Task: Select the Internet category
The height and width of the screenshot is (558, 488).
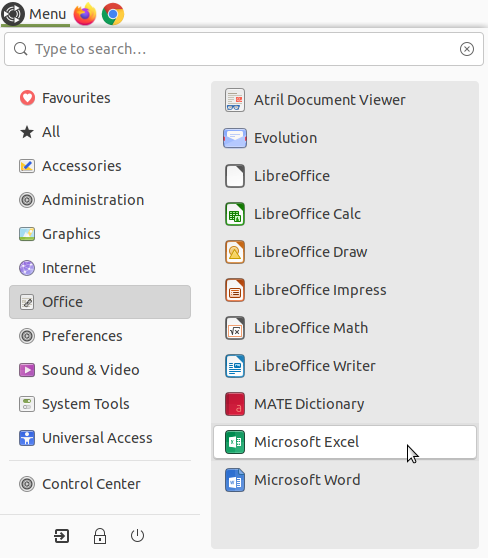Action: point(100,268)
